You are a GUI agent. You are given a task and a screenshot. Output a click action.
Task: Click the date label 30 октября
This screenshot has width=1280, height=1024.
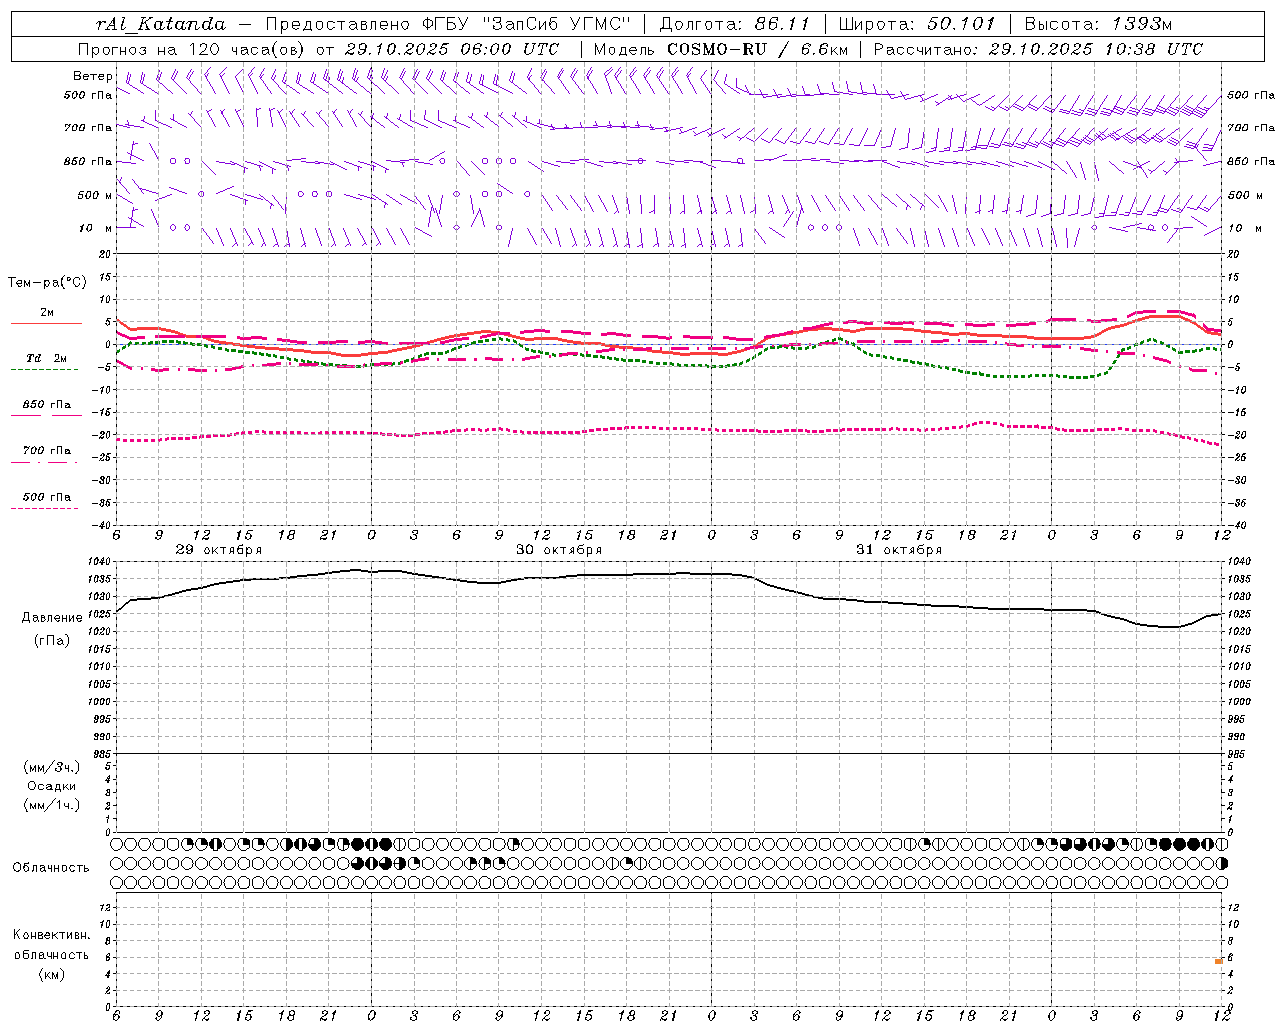coord(559,550)
